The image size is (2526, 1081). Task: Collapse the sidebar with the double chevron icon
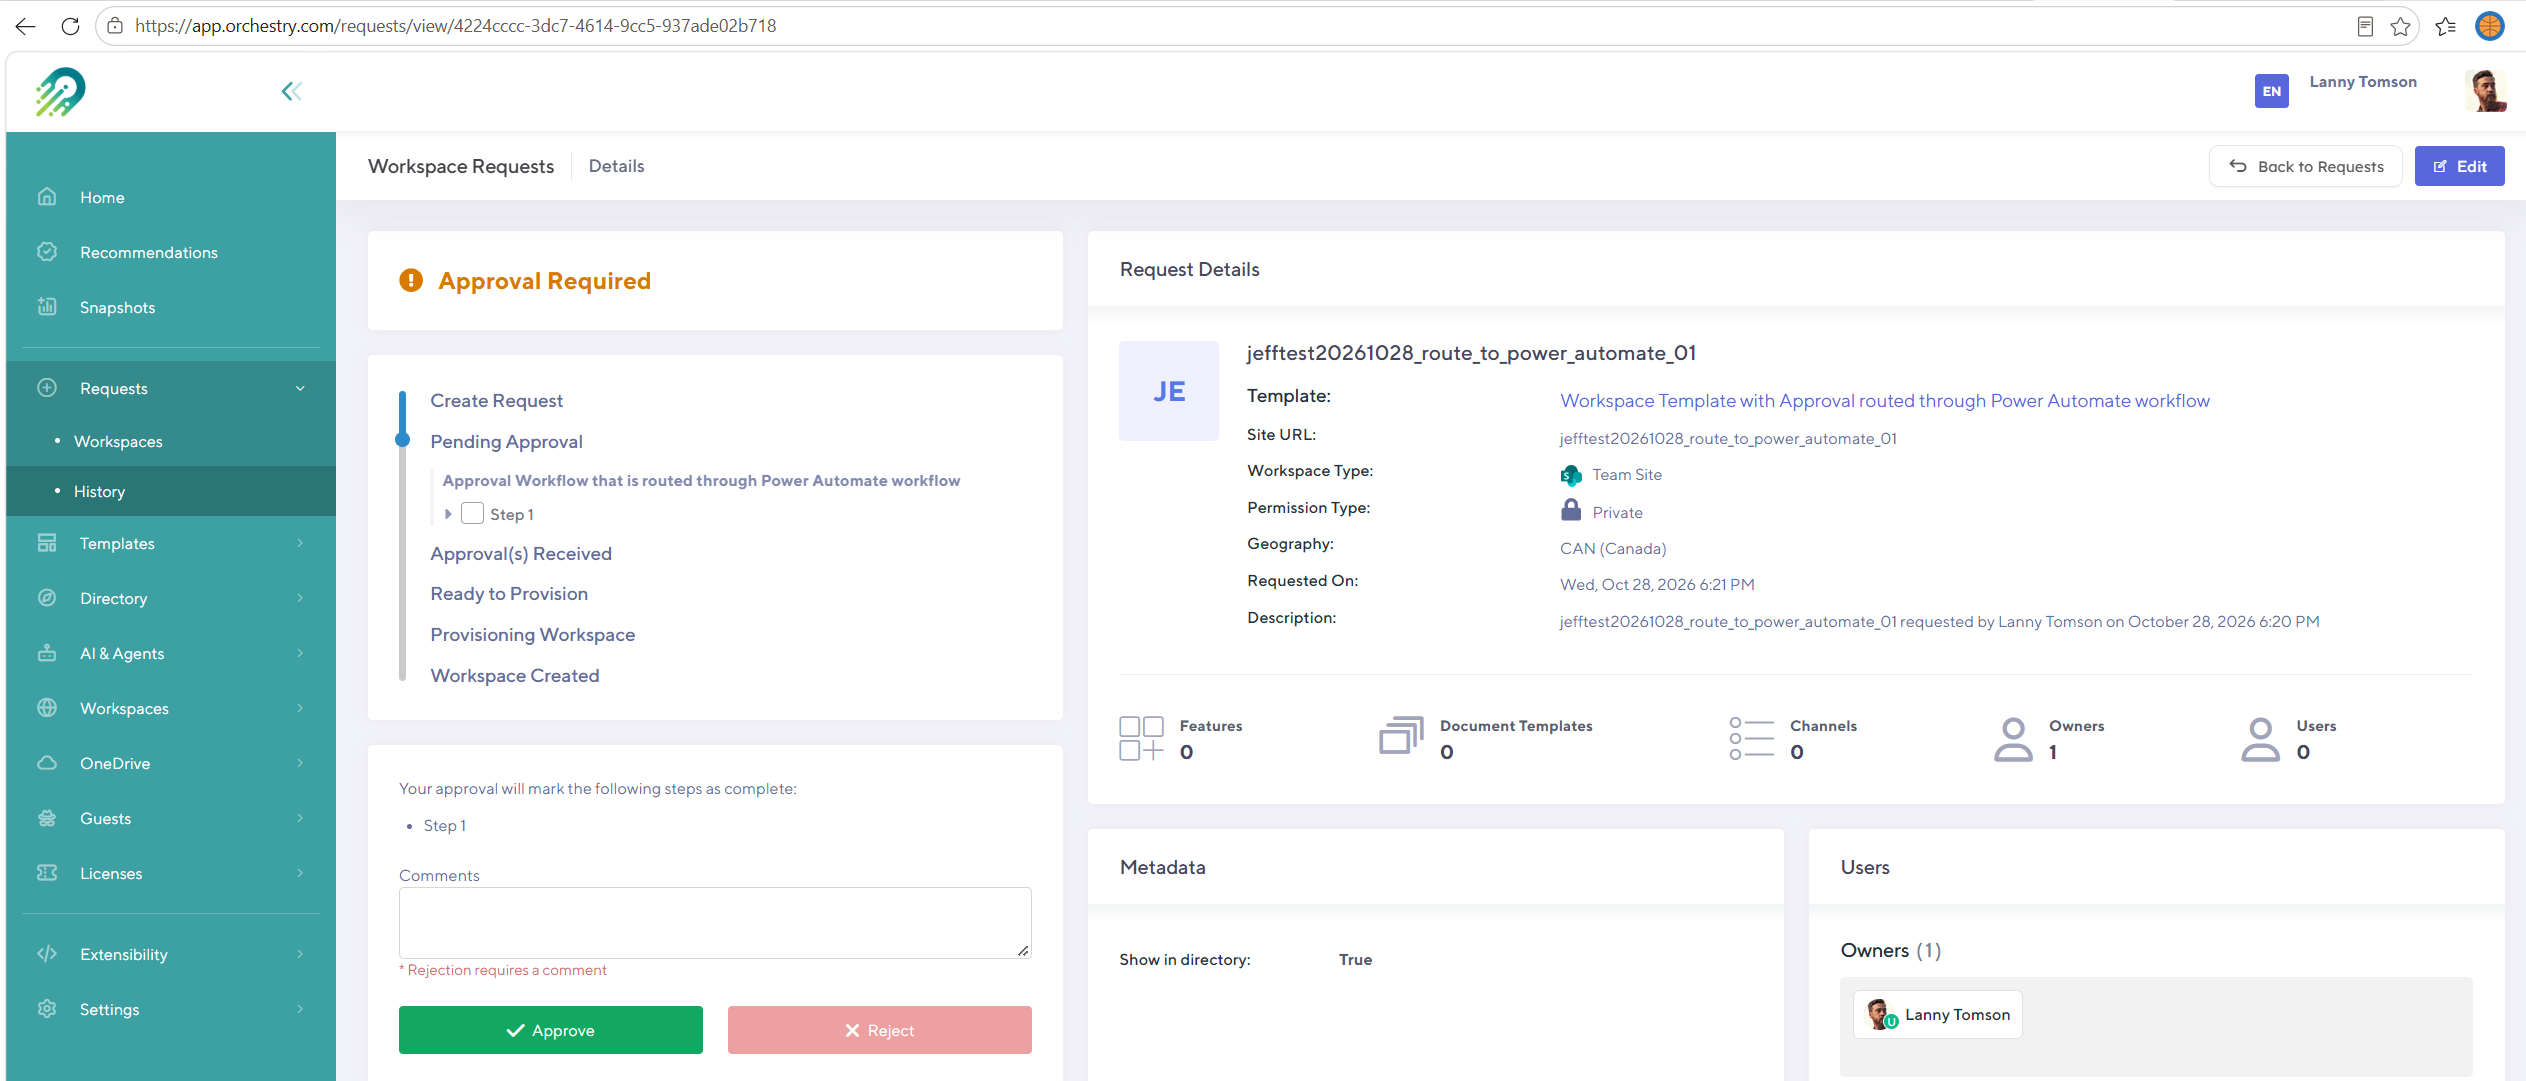(291, 92)
